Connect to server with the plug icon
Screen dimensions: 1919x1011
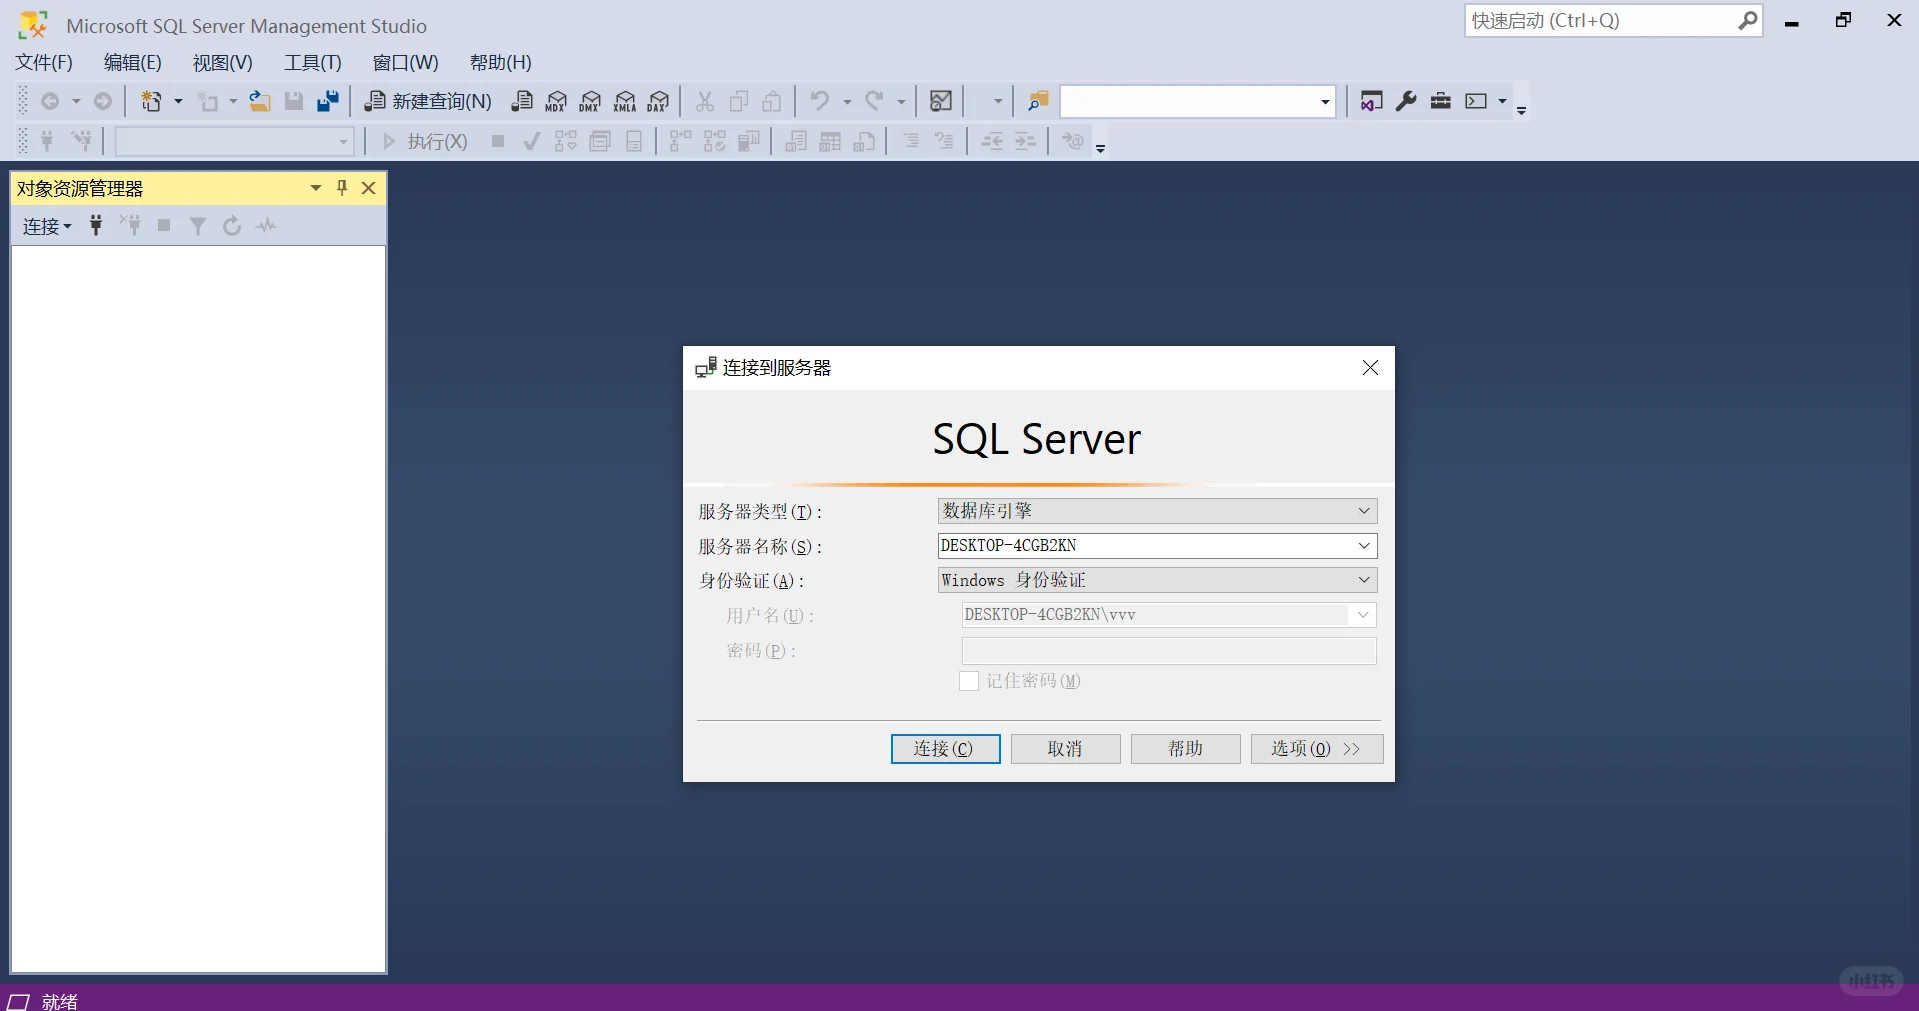pos(96,225)
